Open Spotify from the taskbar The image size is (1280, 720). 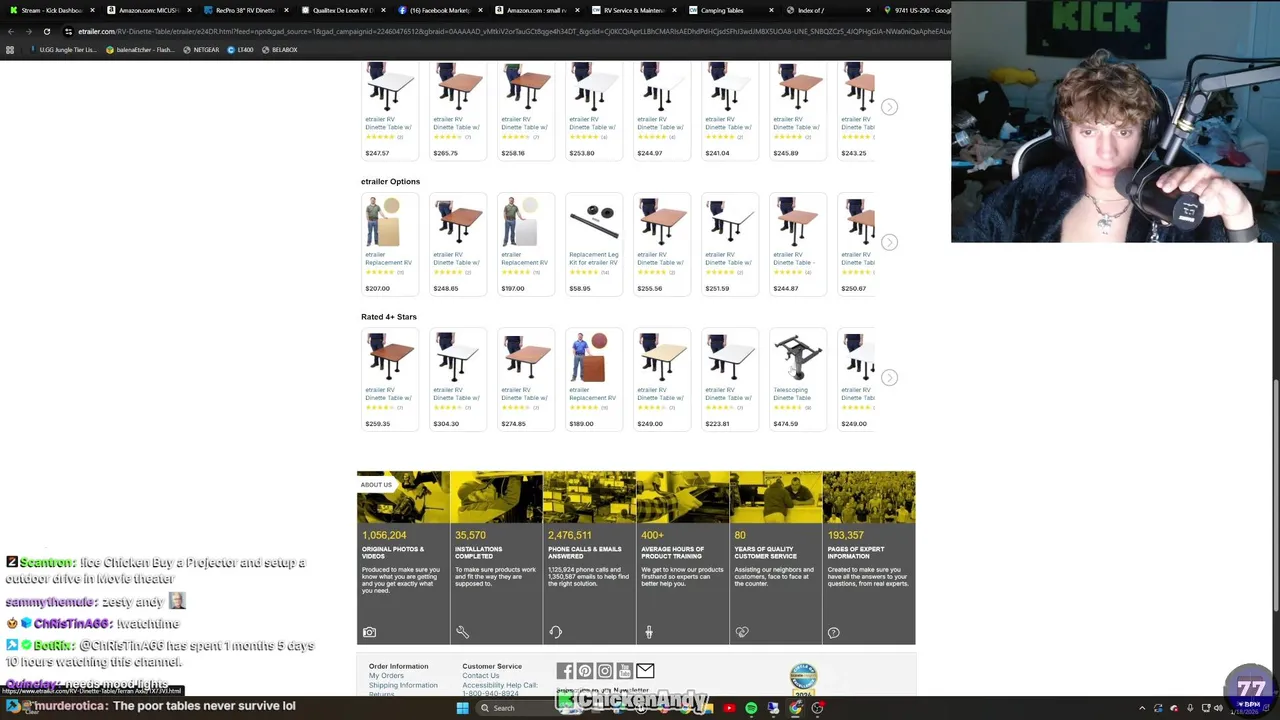(x=751, y=708)
